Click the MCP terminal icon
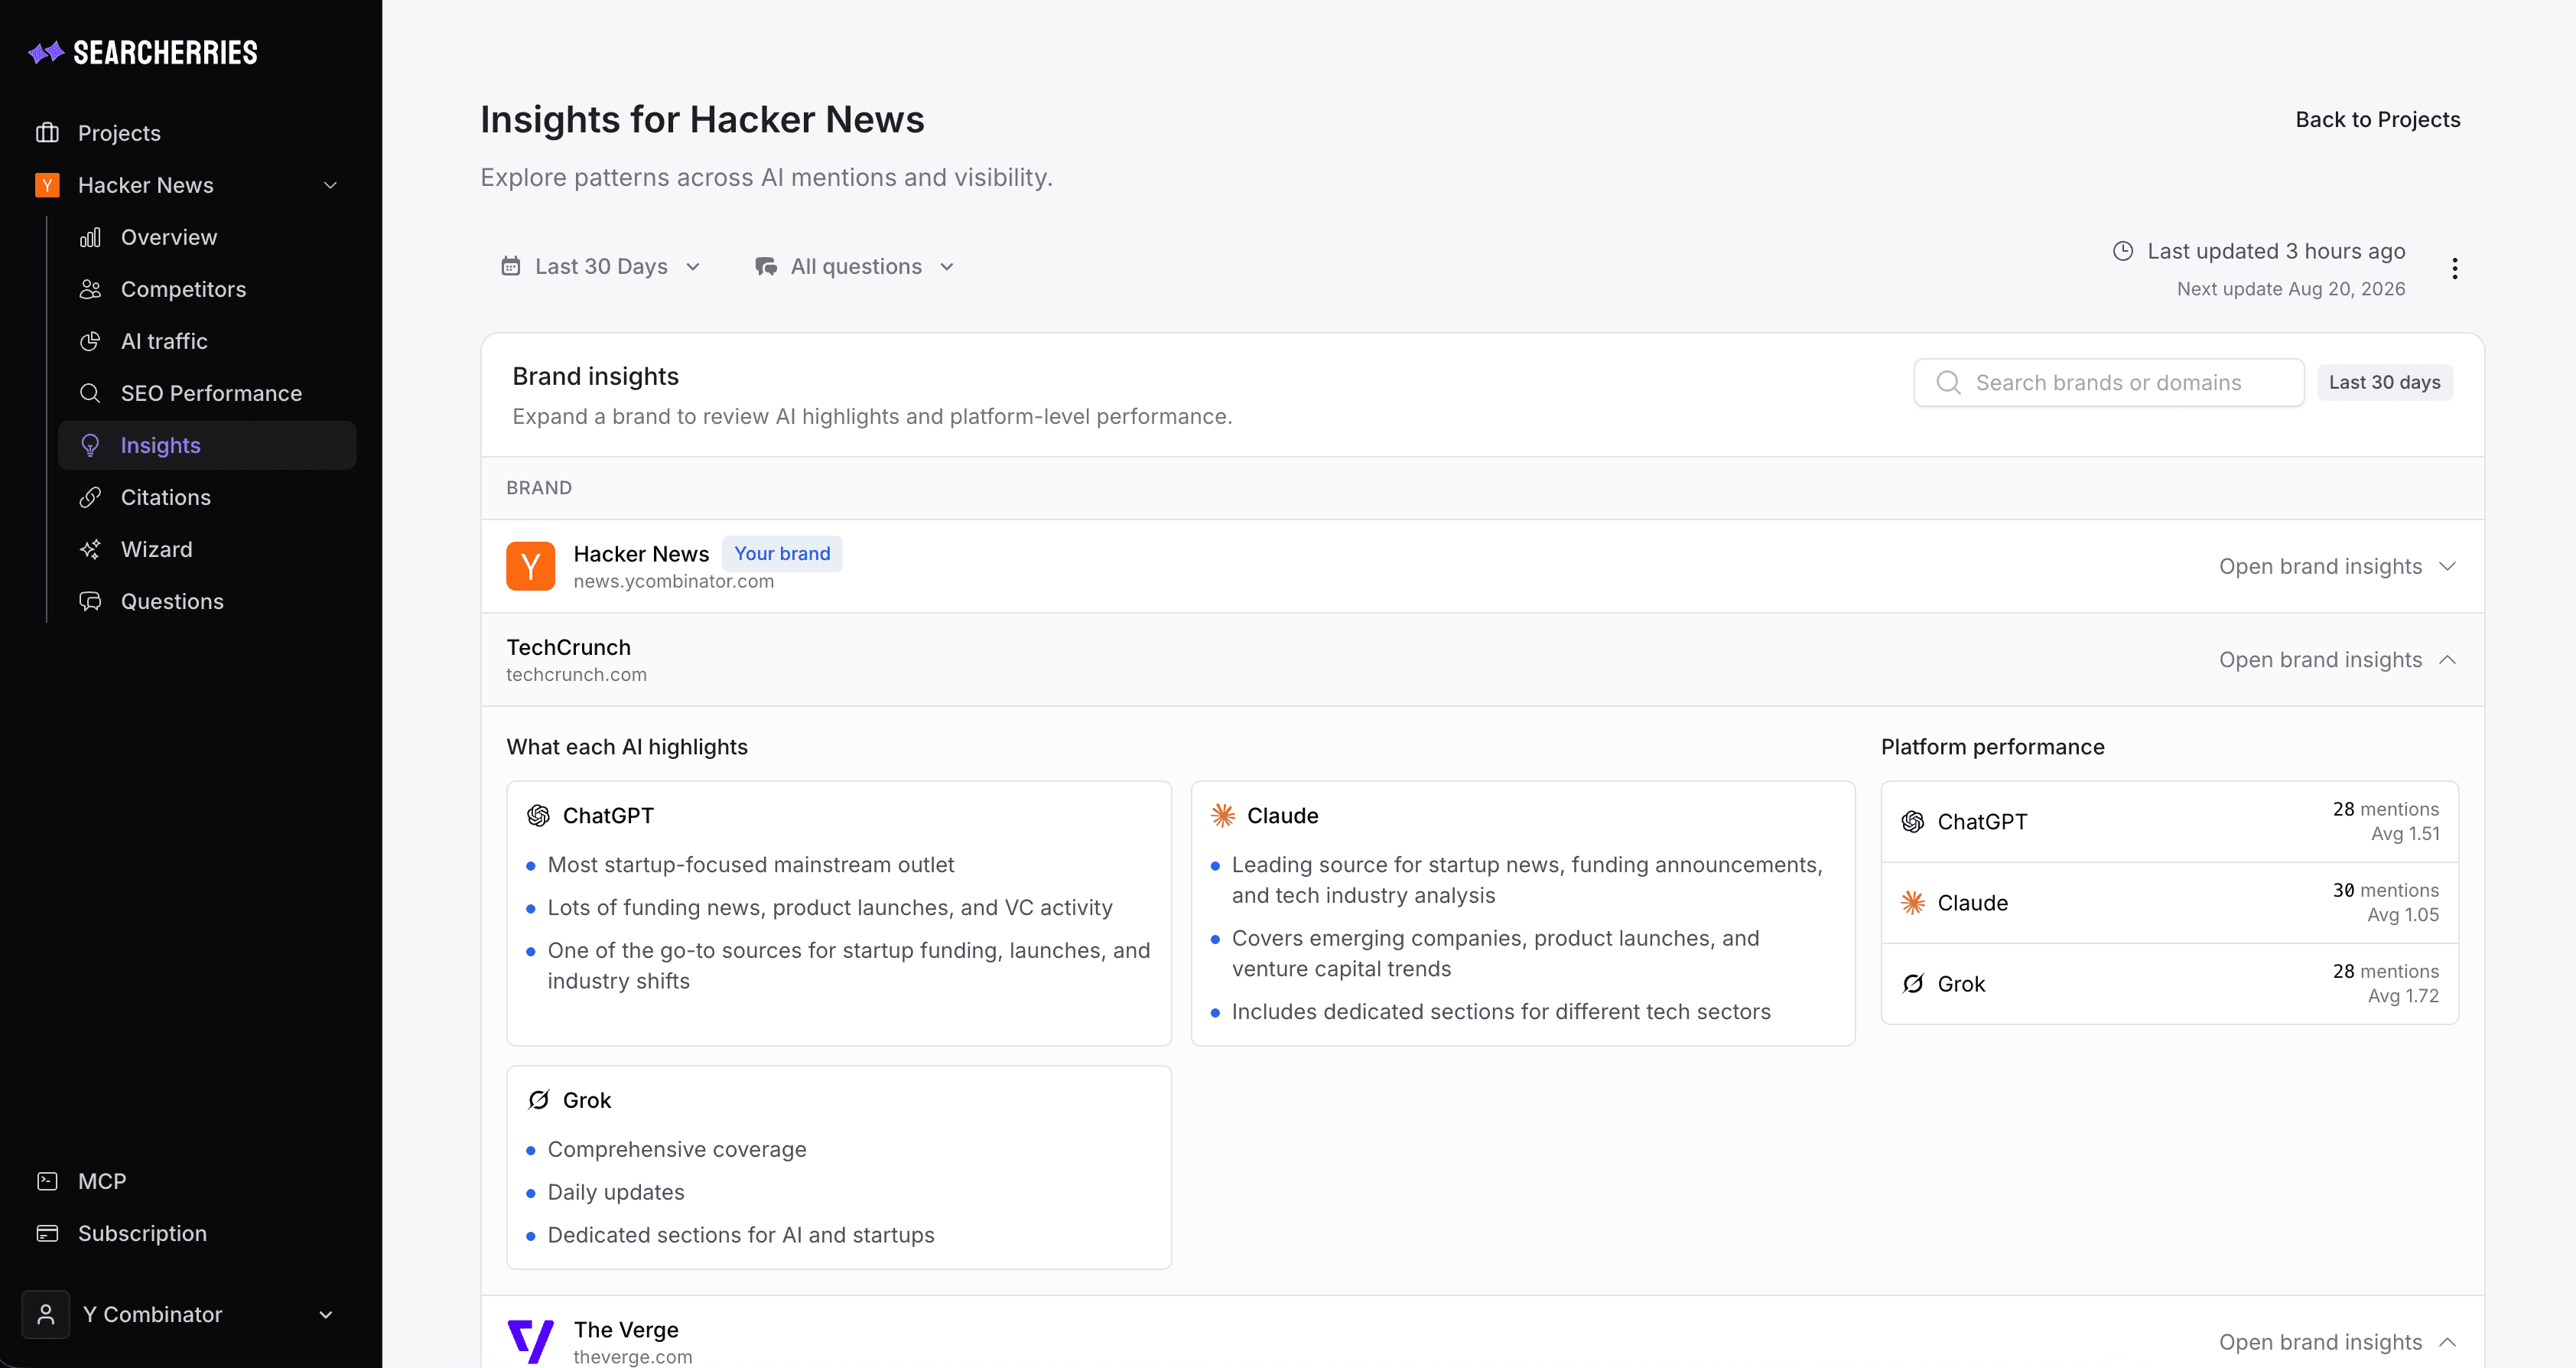 (47, 1181)
